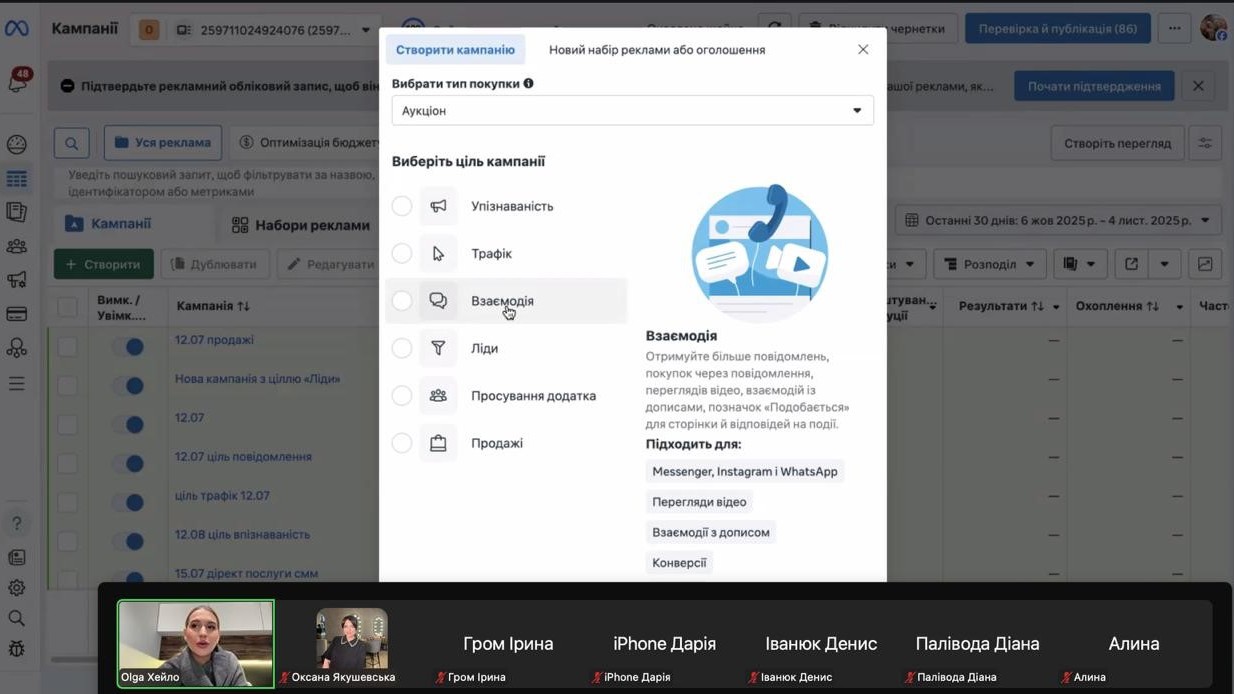
Task: Select the Взаємодія radio button
Action: 402,301
